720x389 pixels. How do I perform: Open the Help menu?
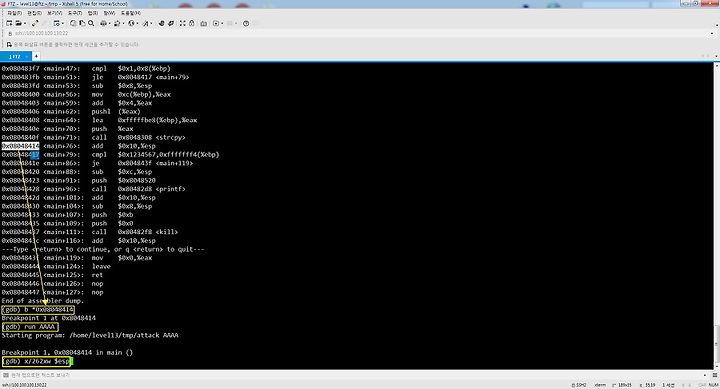click(131, 13)
